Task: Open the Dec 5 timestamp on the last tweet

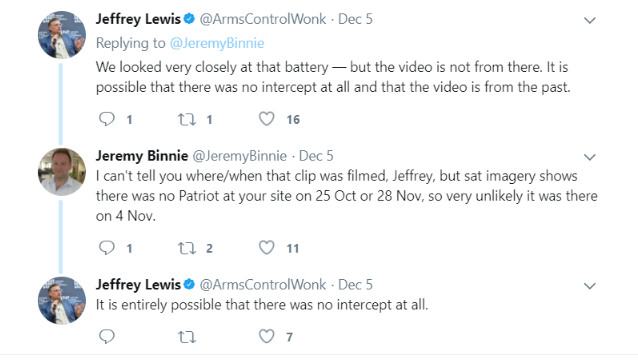Action: point(355,284)
